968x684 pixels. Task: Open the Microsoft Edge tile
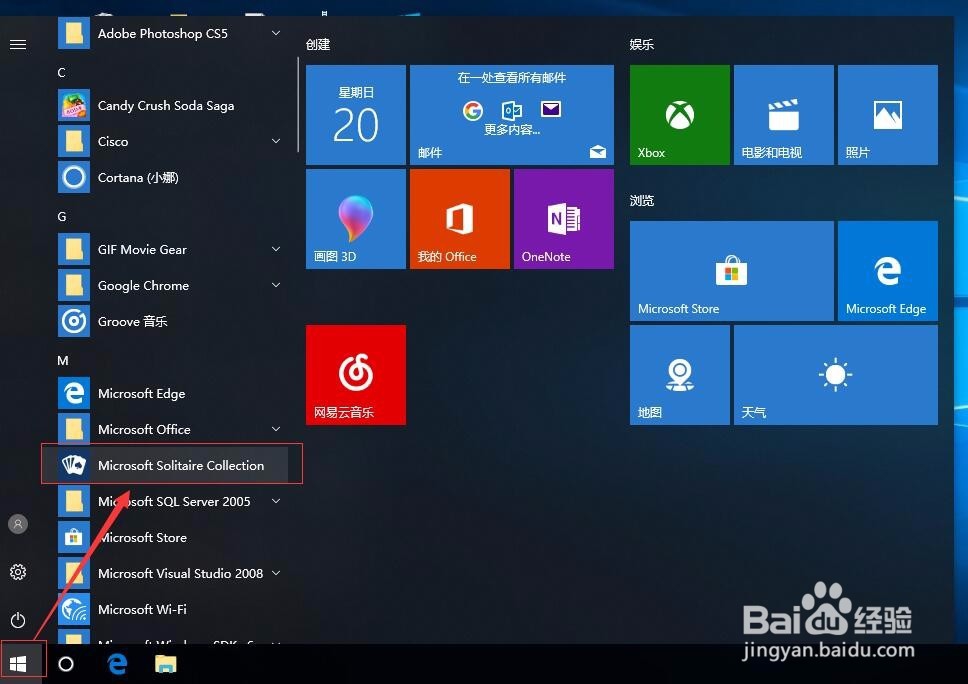coord(888,271)
